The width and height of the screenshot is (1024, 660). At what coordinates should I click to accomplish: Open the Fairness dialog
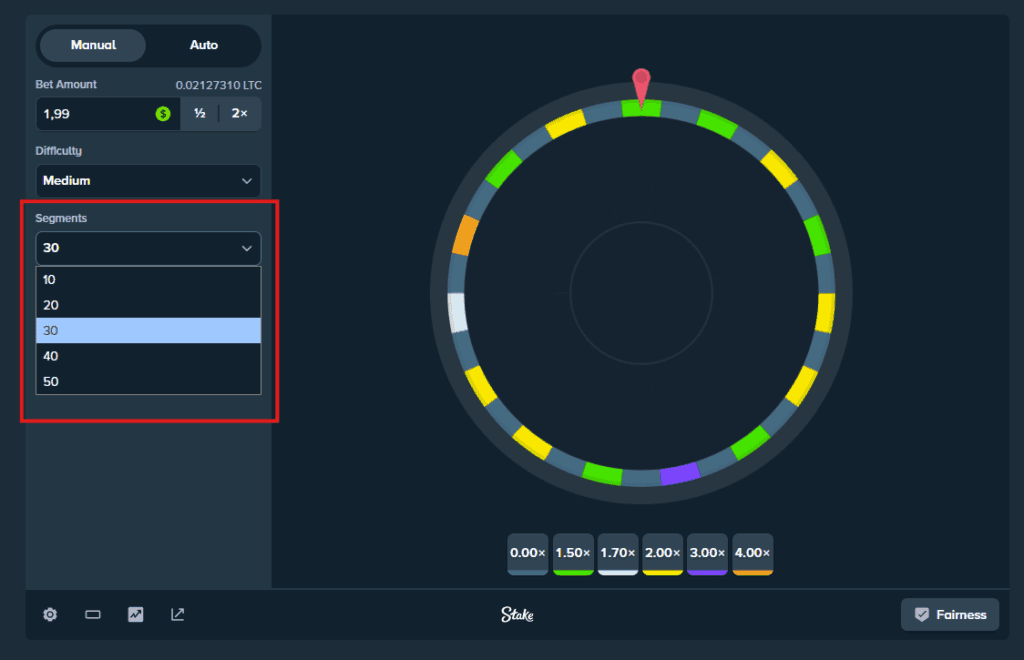pyautogui.click(x=950, y=614)
